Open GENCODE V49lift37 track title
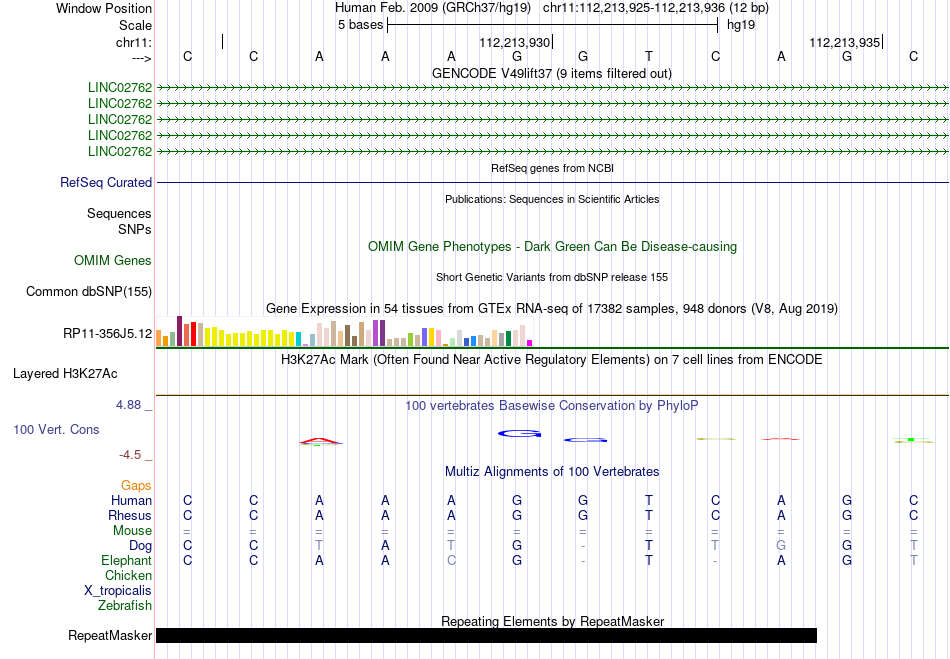The width and height of the screenshot is (950, 659). pos(552,73)
